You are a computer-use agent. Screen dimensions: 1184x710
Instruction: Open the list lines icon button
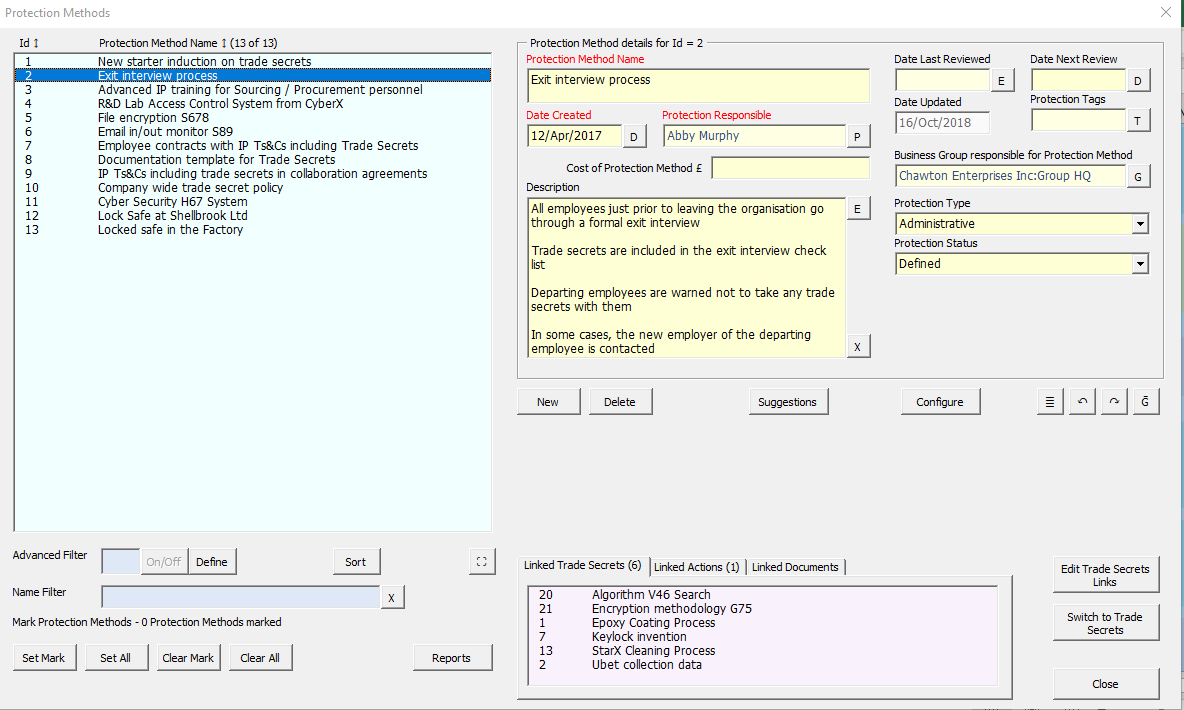[x=1049, y=402]
